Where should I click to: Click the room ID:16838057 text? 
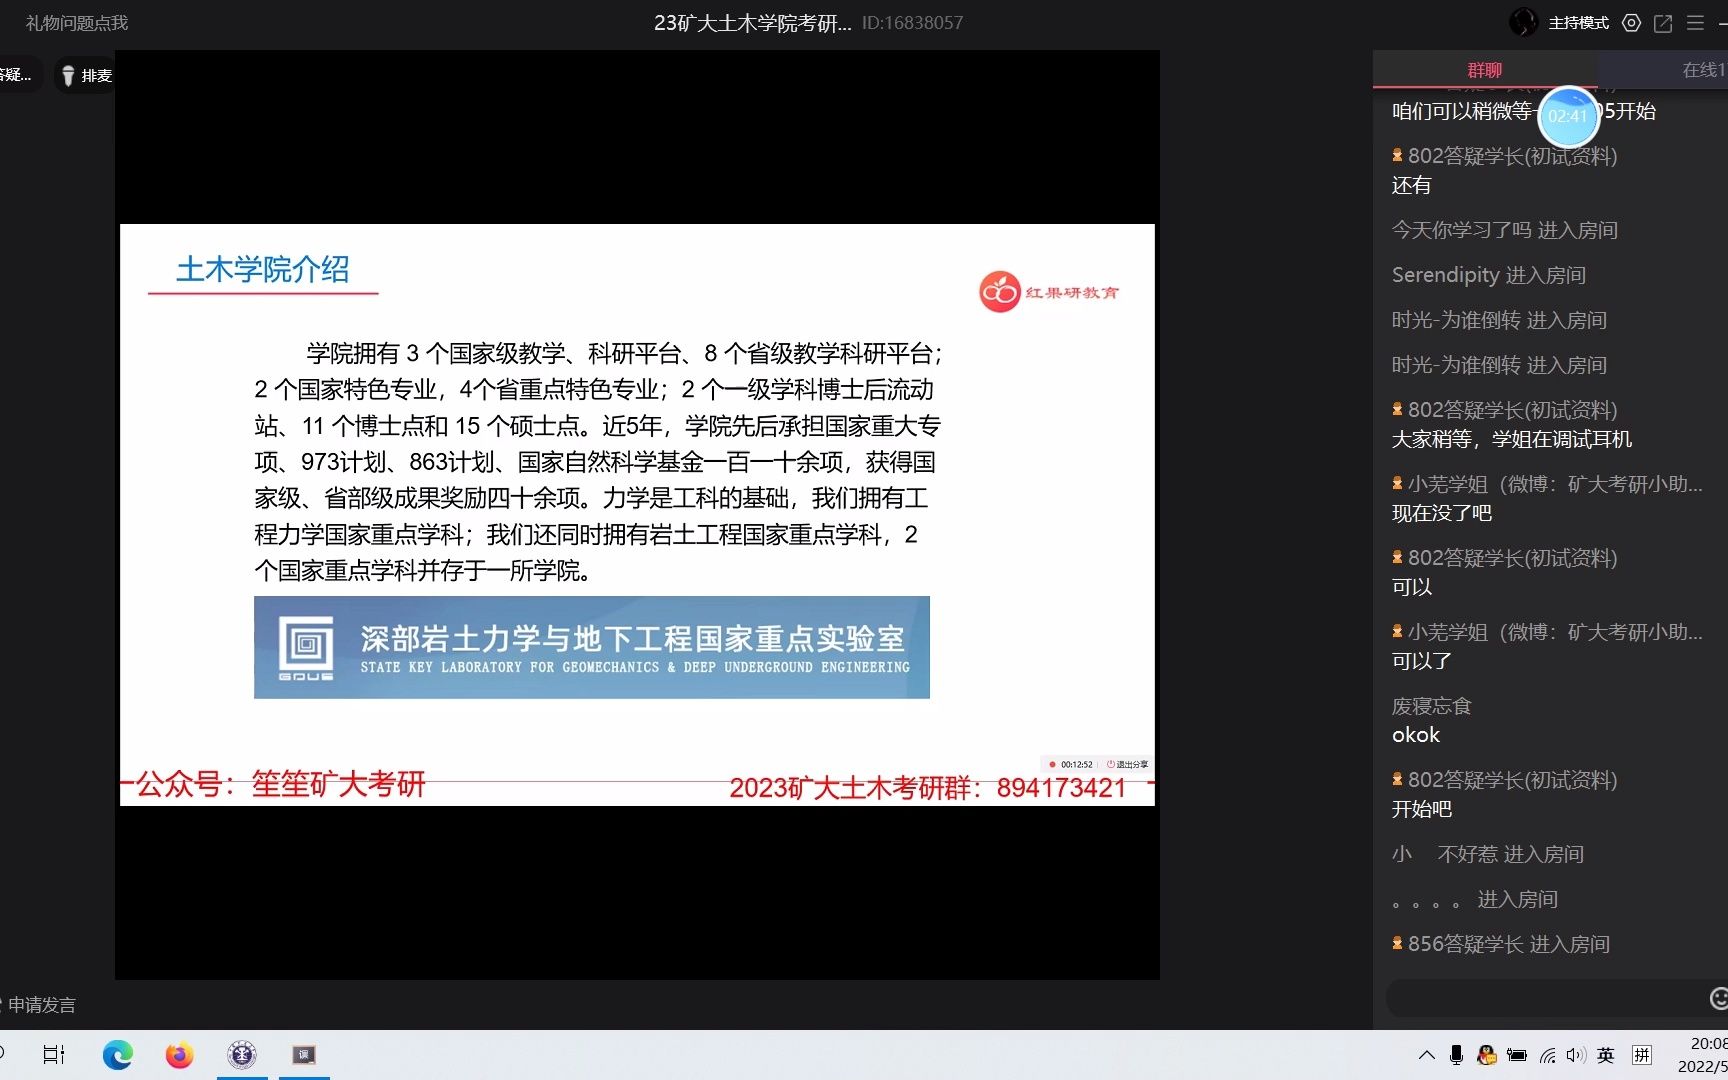[x=912, y=23]
